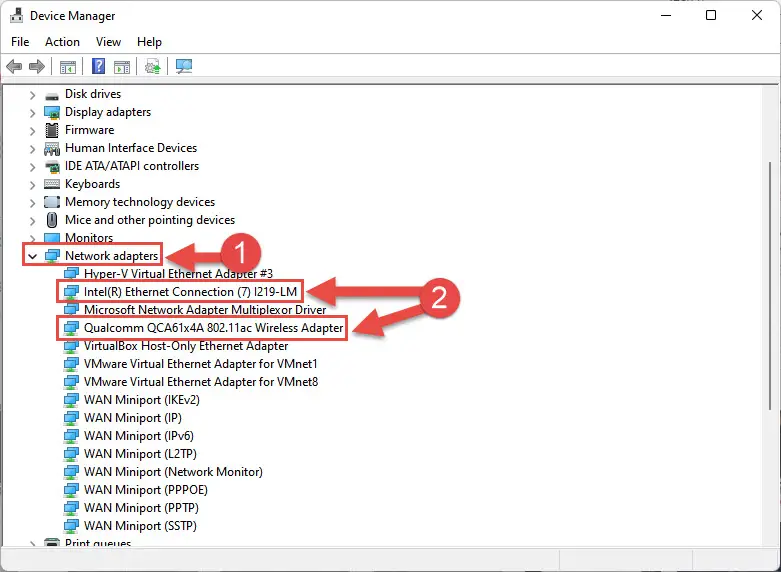Click the Keyboards label text
Viewport: 781px width, 572px height.
93,184
